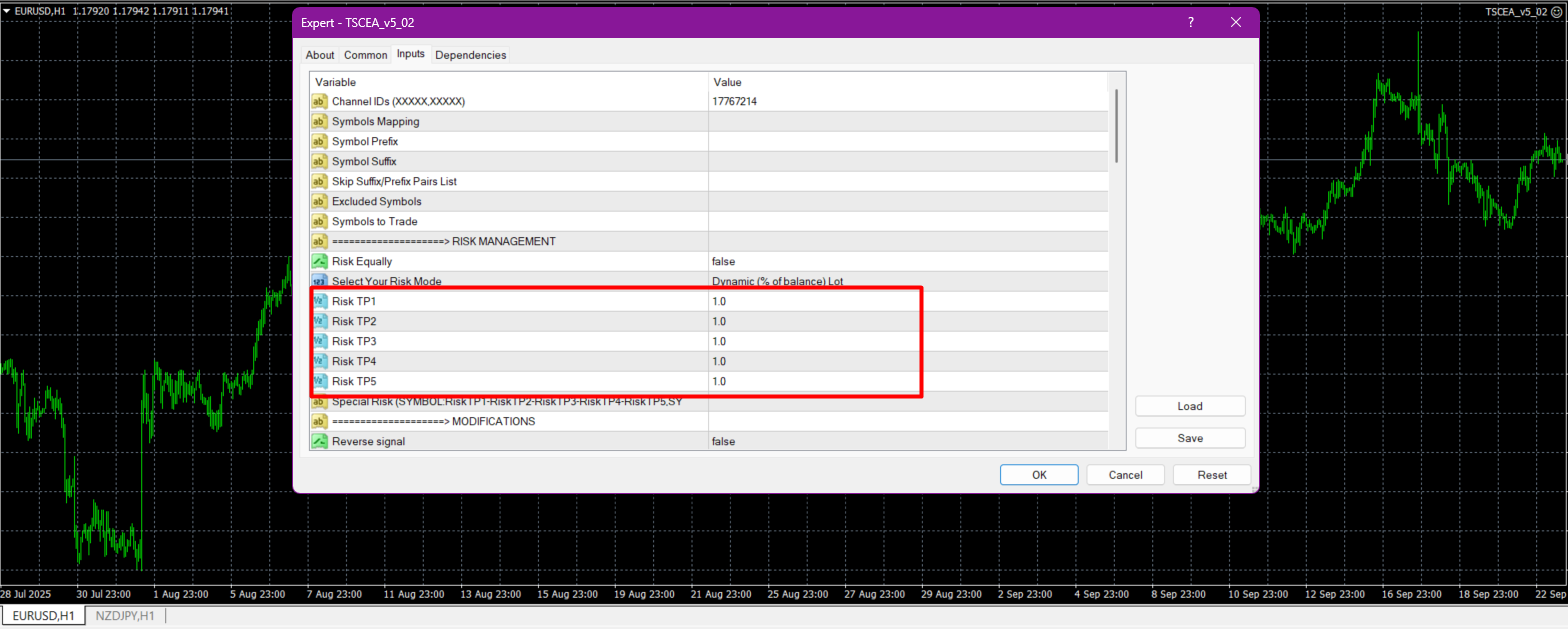Click the Channel IDs string variable icon
The width and height of the screenshot is (1568, 629).
click(x=319, y=102)
